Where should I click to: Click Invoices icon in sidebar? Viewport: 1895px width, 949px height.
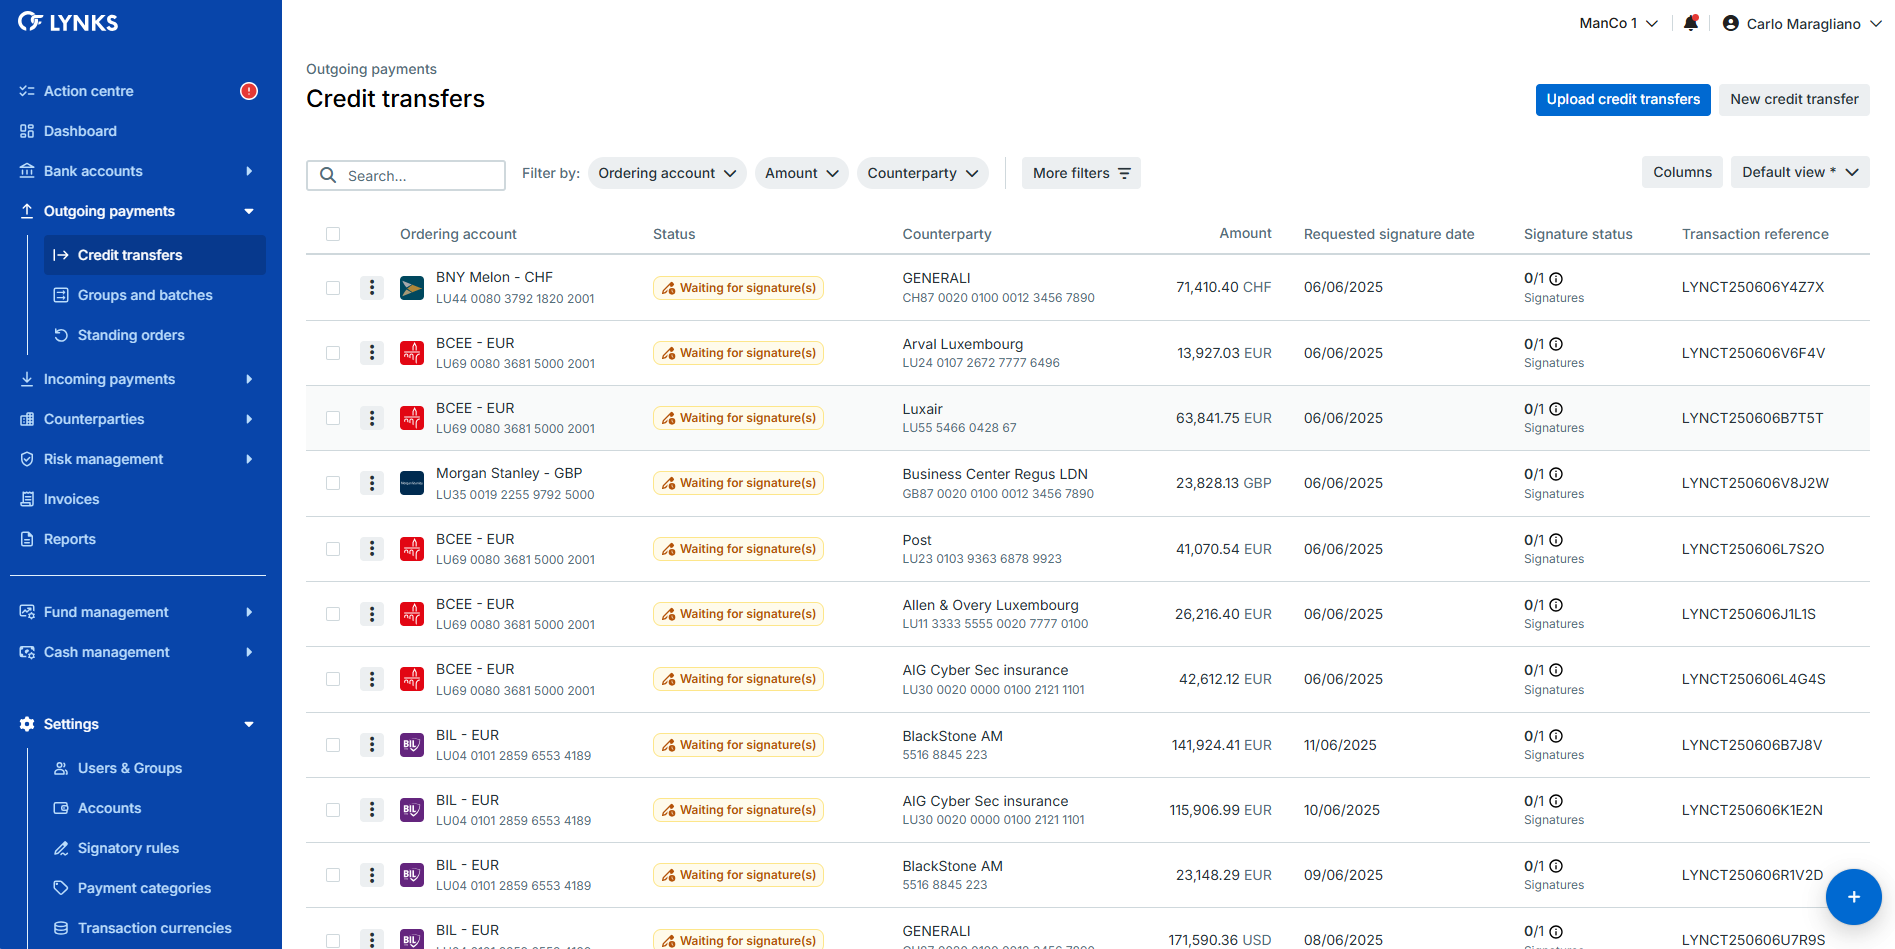point(27,499)
